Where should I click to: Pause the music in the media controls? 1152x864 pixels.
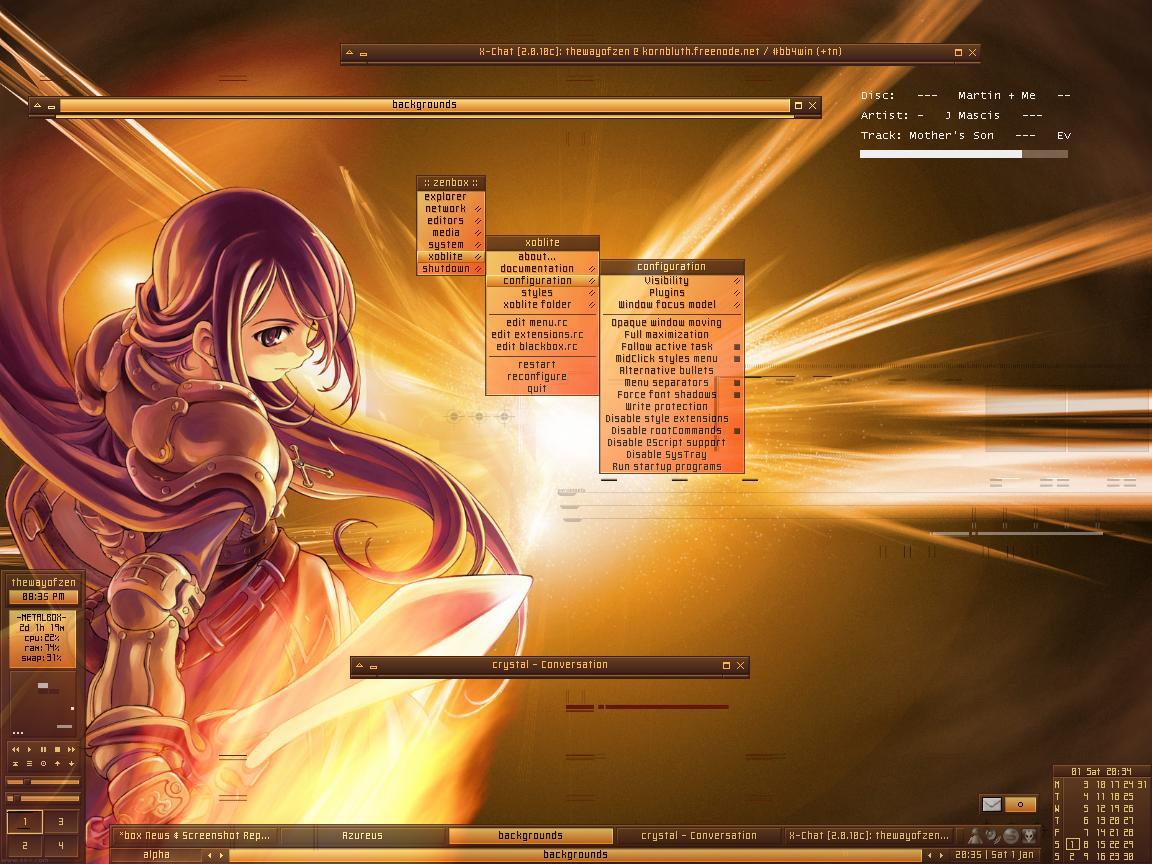[x=43, y=749]
